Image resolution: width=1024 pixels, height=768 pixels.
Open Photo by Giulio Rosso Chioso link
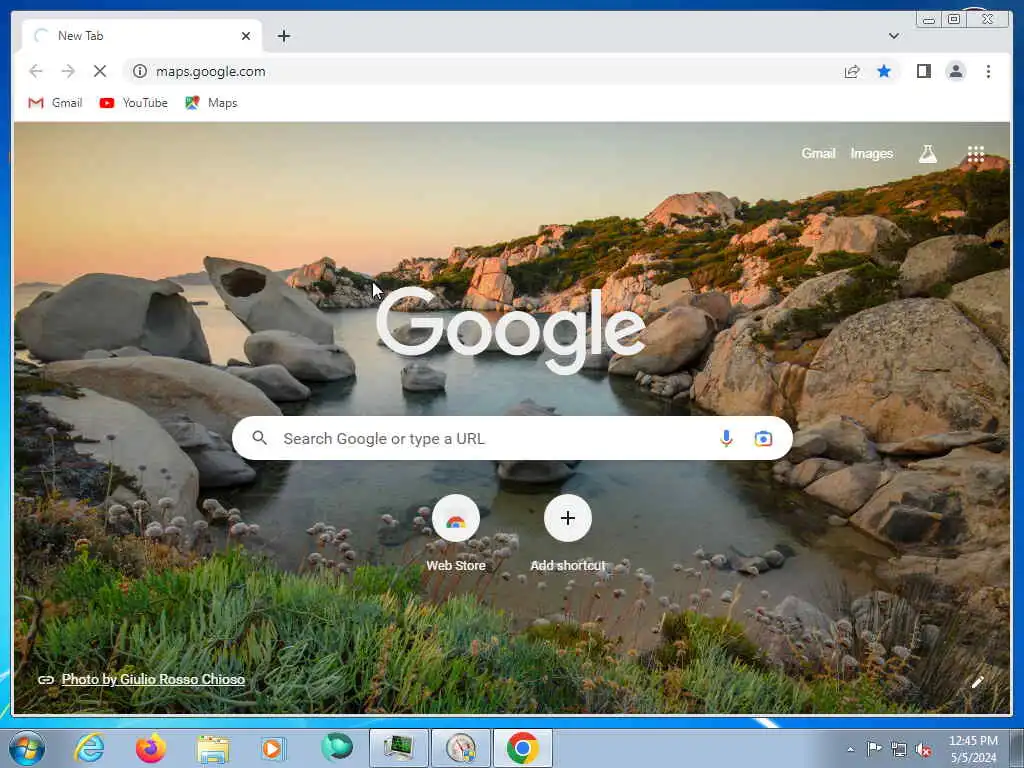(x=153, y=679)
